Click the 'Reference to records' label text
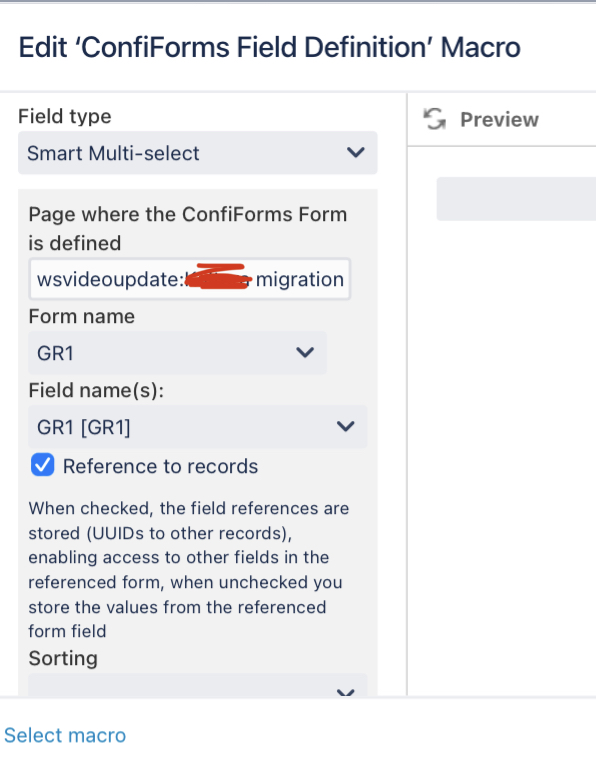This screenshot has width=596, height=760. [160, 466]
